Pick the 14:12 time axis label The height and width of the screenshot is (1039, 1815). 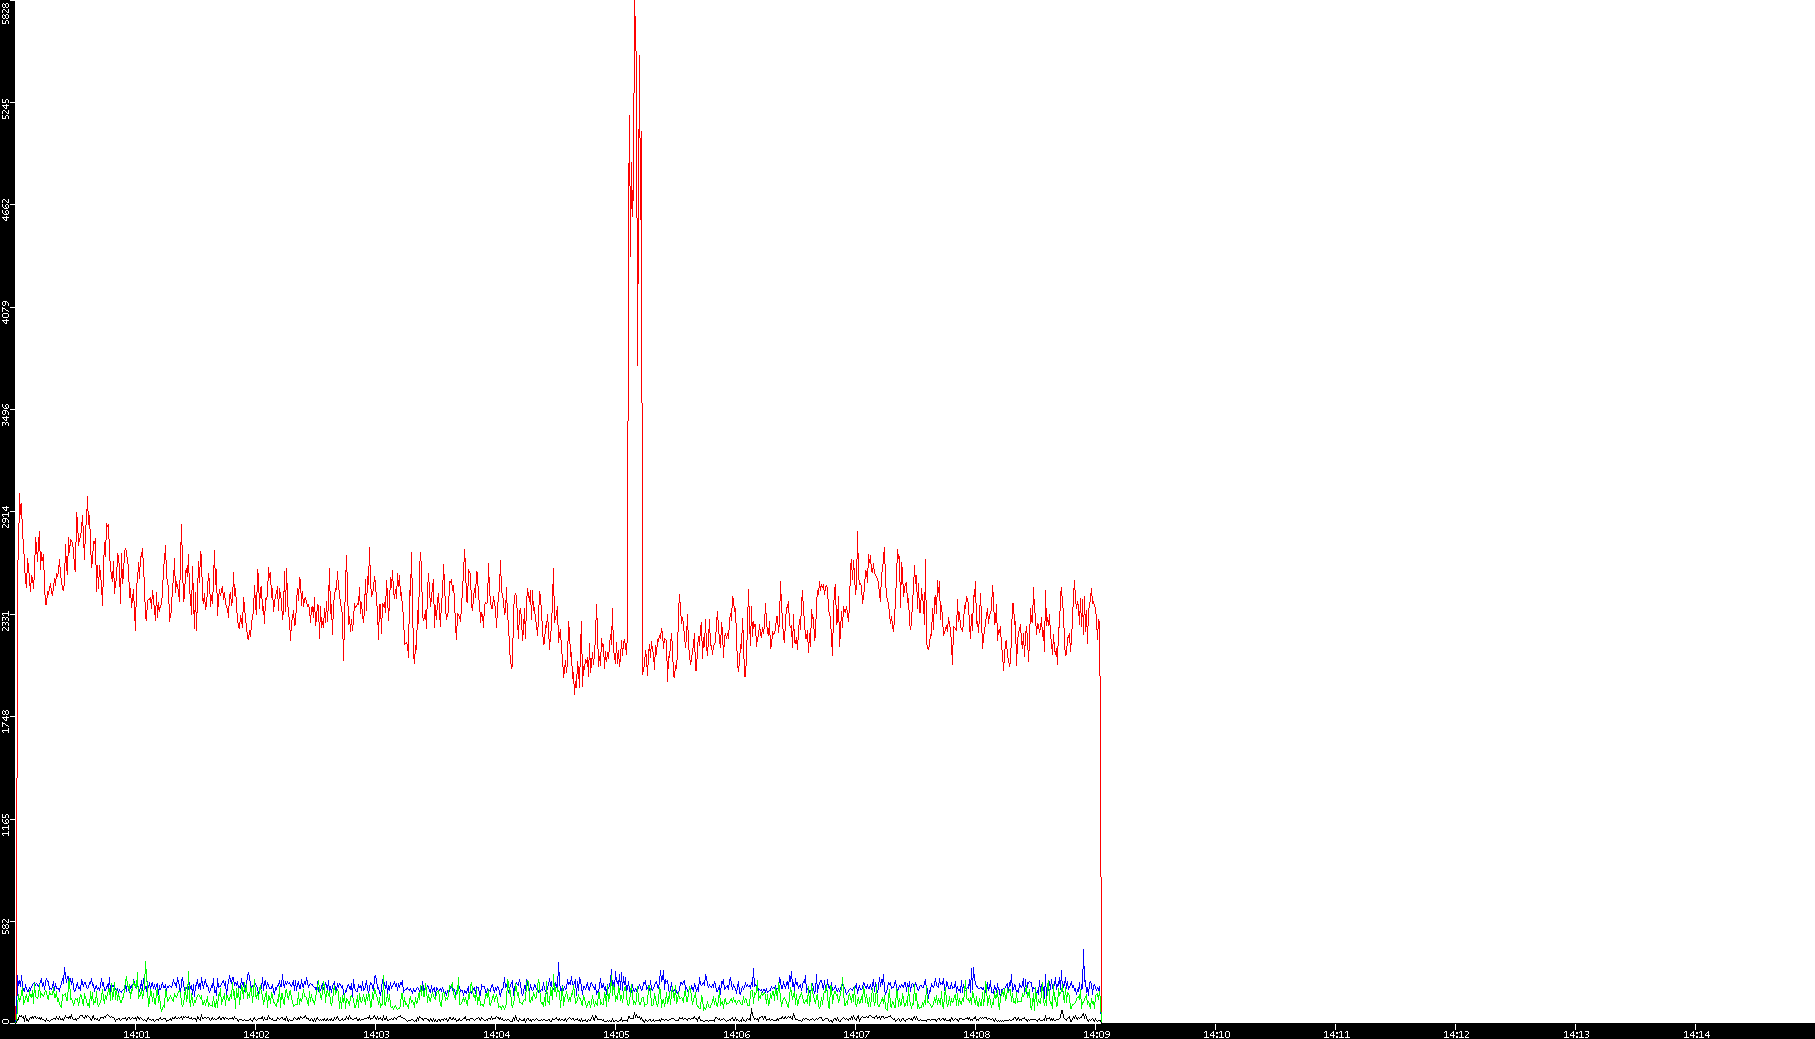[1456, 1034]
